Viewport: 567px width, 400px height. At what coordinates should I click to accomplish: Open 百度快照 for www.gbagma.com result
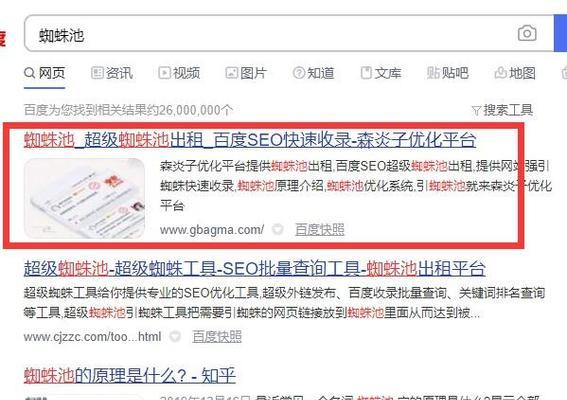point(320,230)
